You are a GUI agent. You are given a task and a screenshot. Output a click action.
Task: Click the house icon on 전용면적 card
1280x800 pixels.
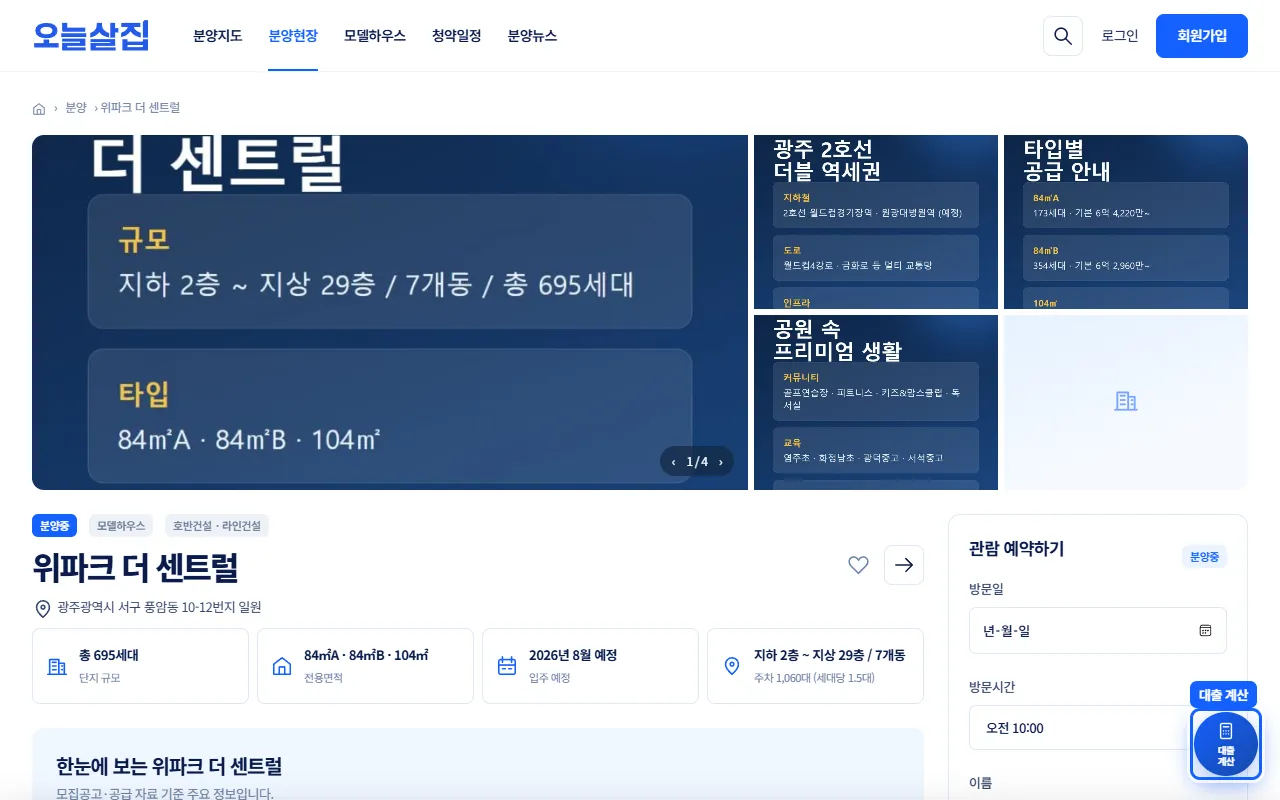(x=282, y=666)
